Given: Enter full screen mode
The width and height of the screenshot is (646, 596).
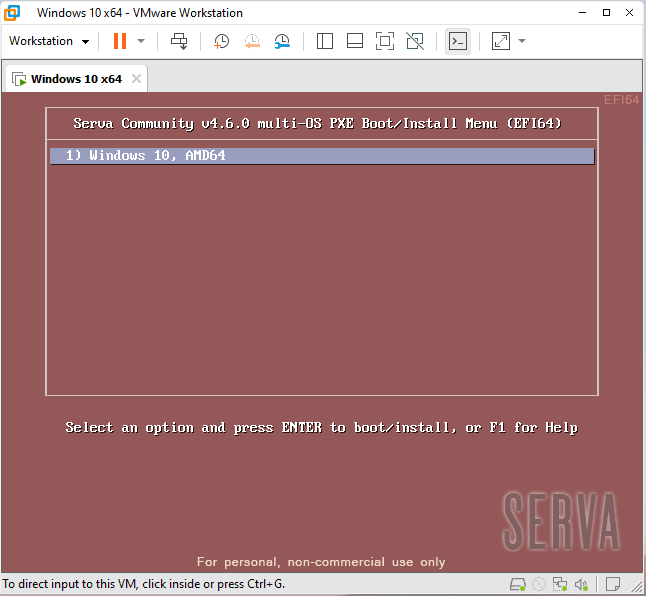Looking at the screenshot, I should pos(385,41).
